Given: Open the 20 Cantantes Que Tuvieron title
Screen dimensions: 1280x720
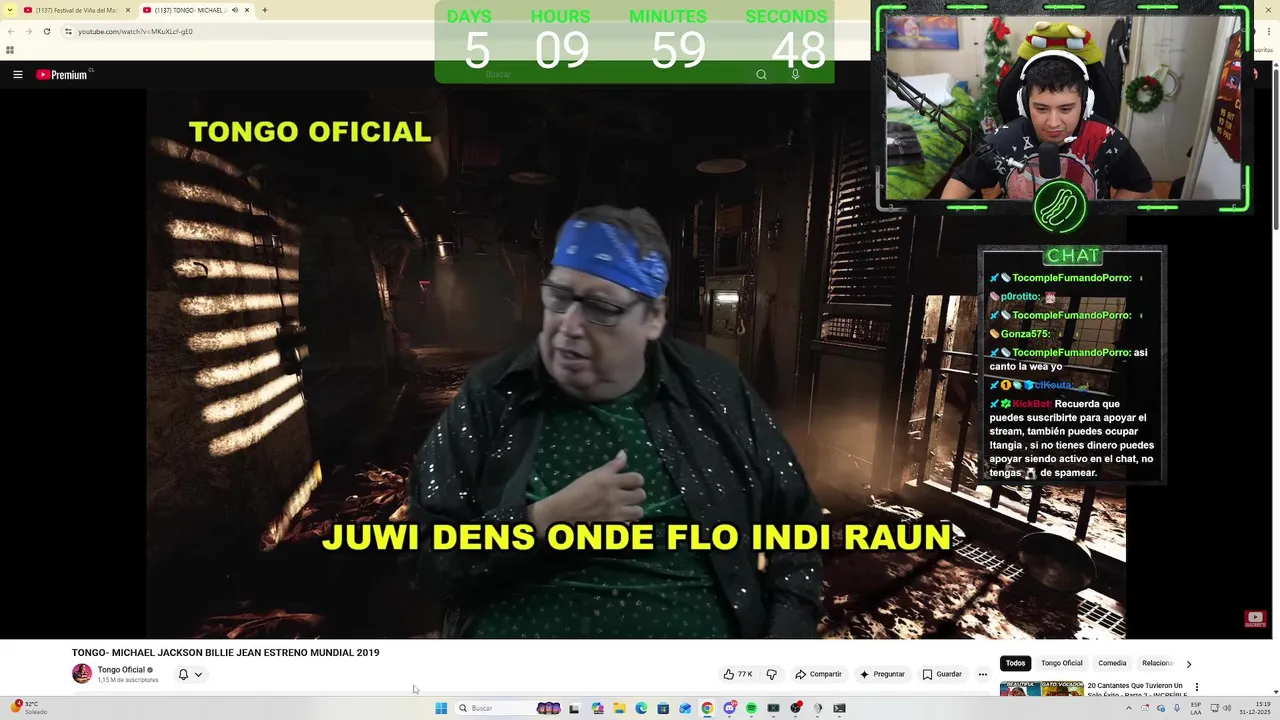Looking at the screenshot, I should 1136,689.
